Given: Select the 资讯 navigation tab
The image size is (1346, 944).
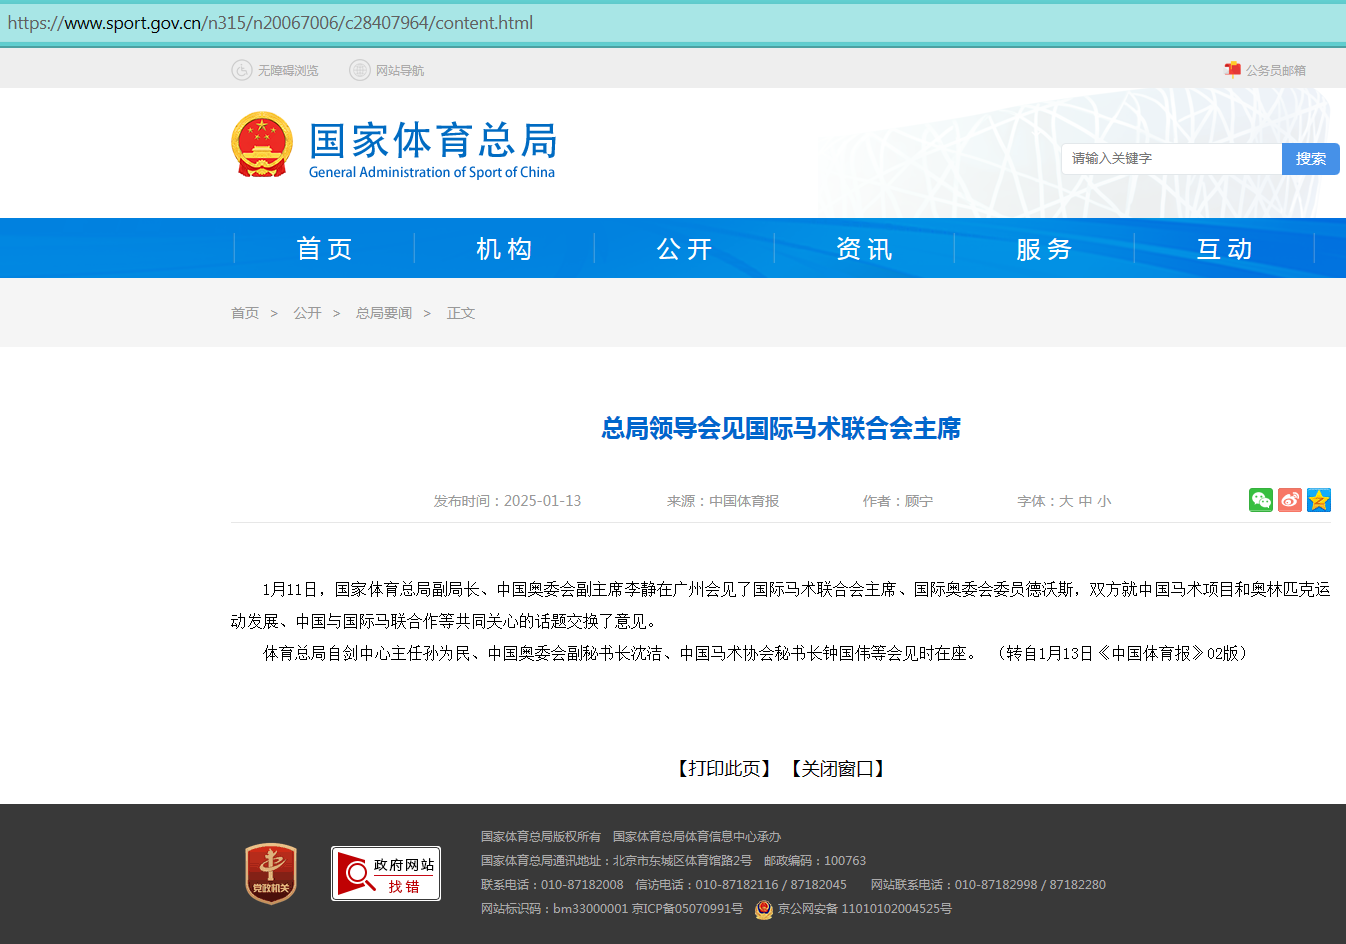Looking at the screenshot, I should 864,249.
